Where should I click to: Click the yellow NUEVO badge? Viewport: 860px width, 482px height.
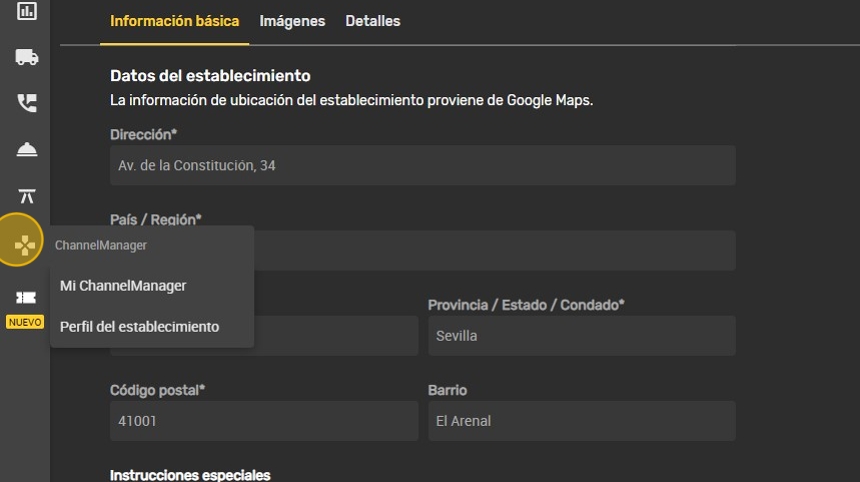25,322
